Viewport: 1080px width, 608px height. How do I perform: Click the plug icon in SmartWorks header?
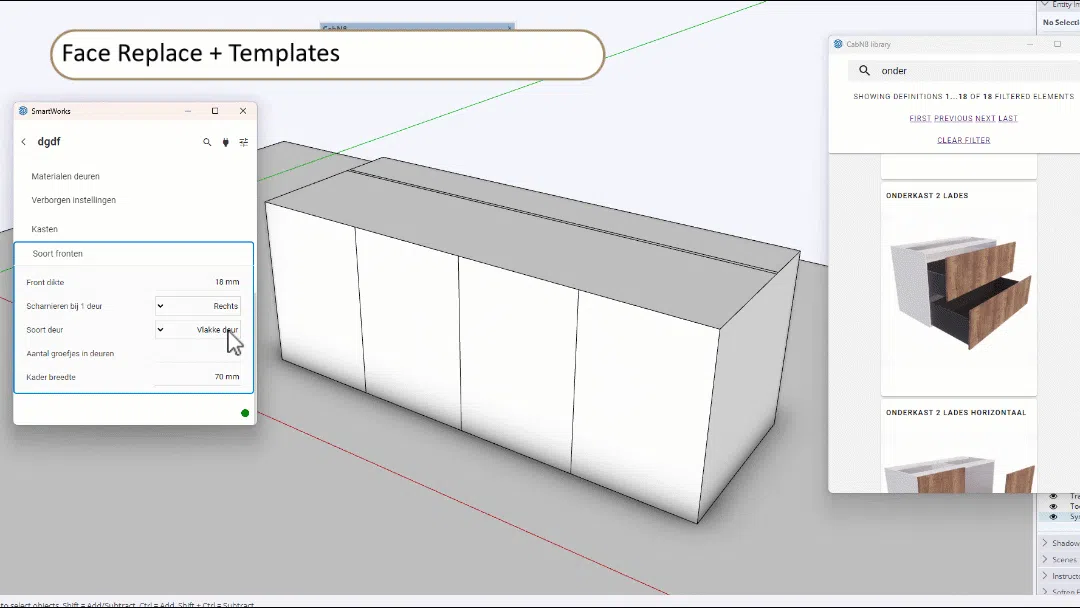click(x=225, y=142)
